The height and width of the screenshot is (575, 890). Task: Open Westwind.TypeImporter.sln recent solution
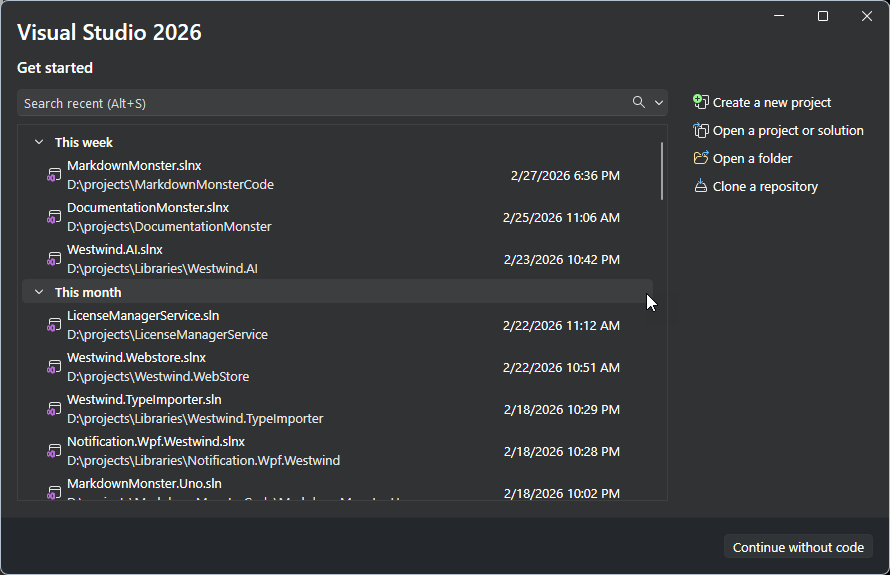(338, 409)
